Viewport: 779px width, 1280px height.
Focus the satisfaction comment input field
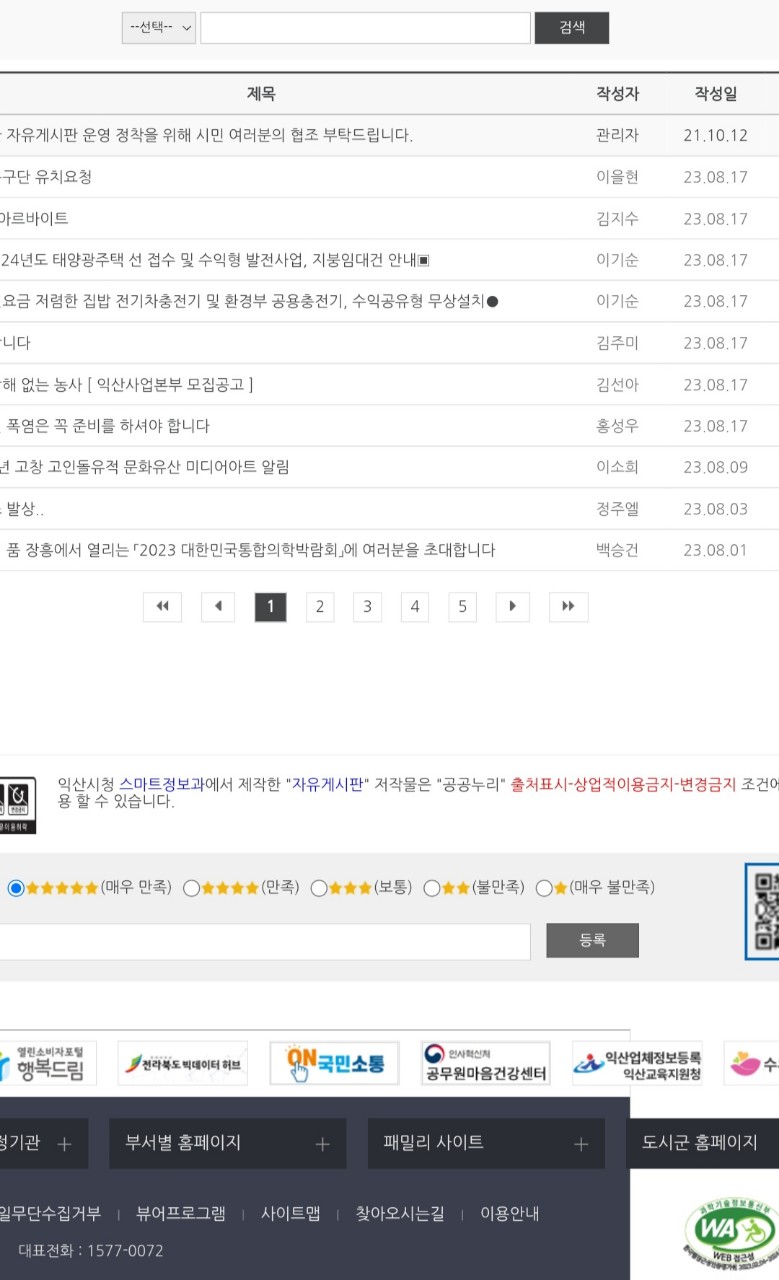(x=265, y=942)
